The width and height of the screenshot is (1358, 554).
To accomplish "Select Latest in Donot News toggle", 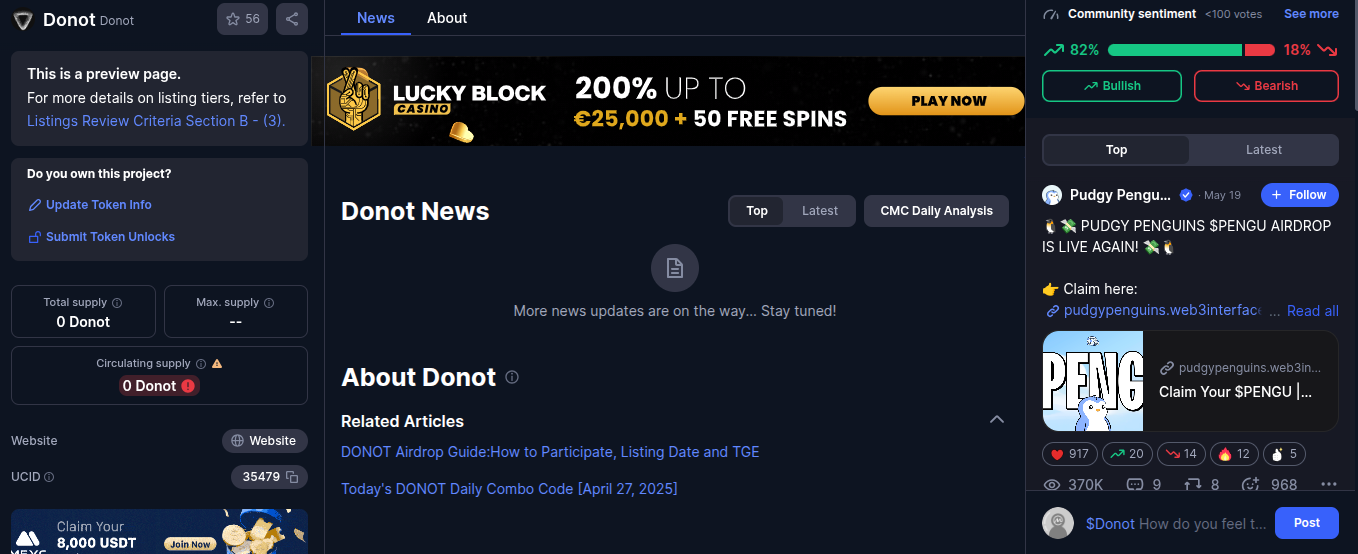I will [820, 211].
